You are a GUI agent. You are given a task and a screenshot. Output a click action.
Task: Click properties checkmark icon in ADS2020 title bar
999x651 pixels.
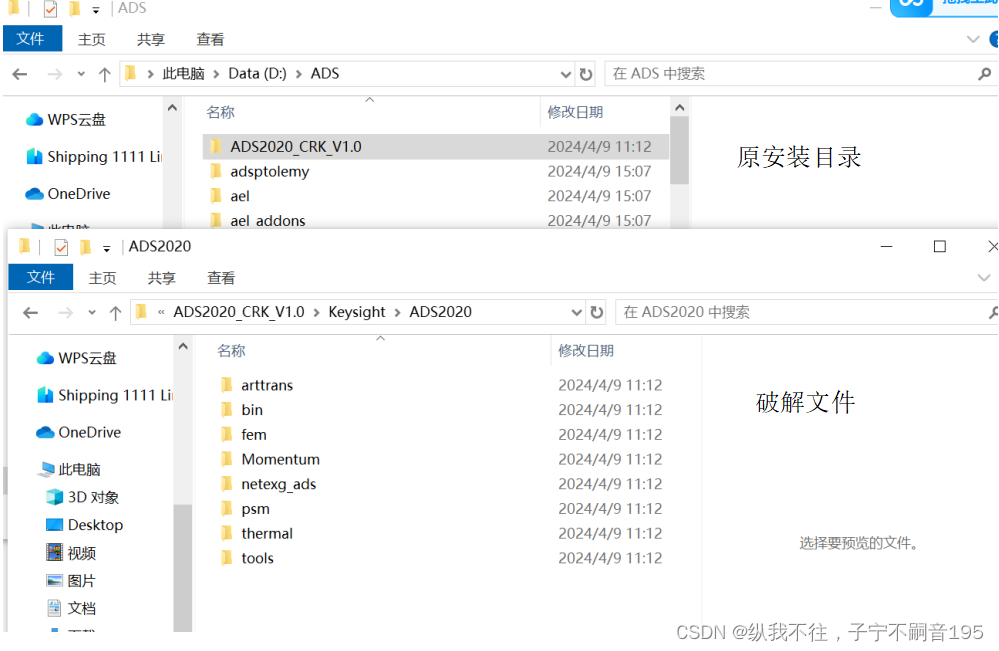tap(61, 247)
